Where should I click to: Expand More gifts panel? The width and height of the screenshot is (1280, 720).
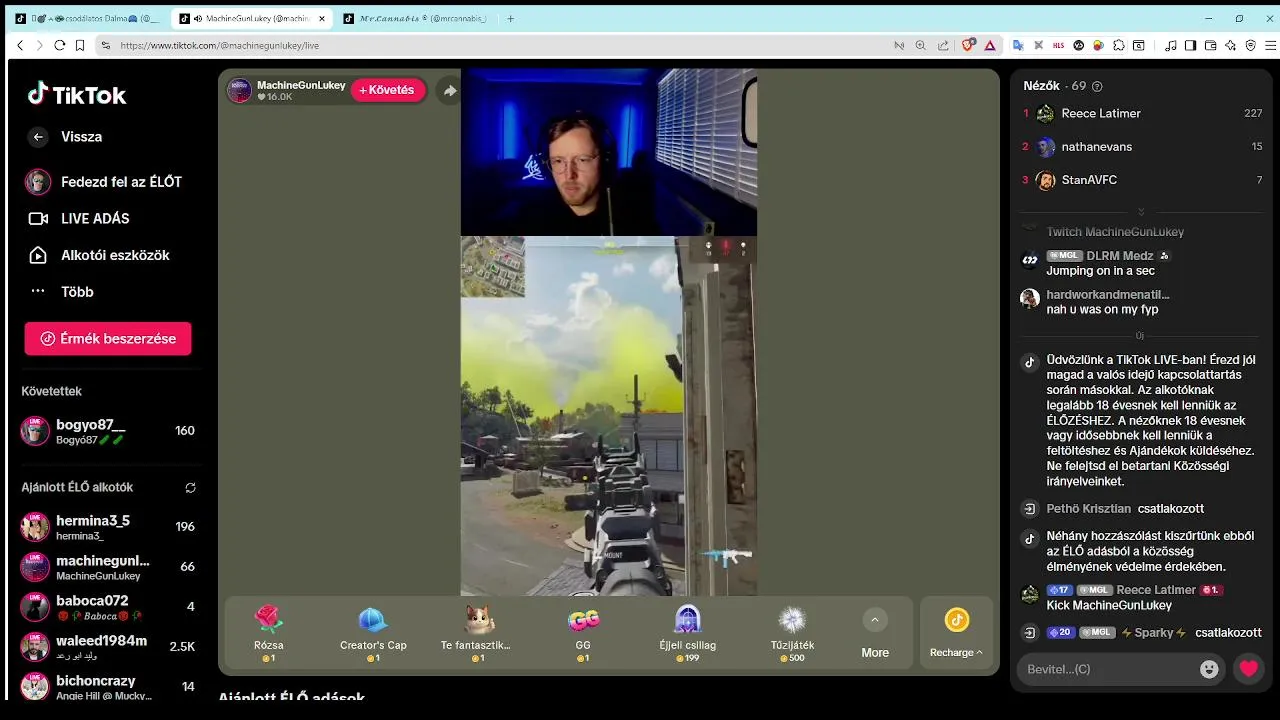click(x=875, y=634)
